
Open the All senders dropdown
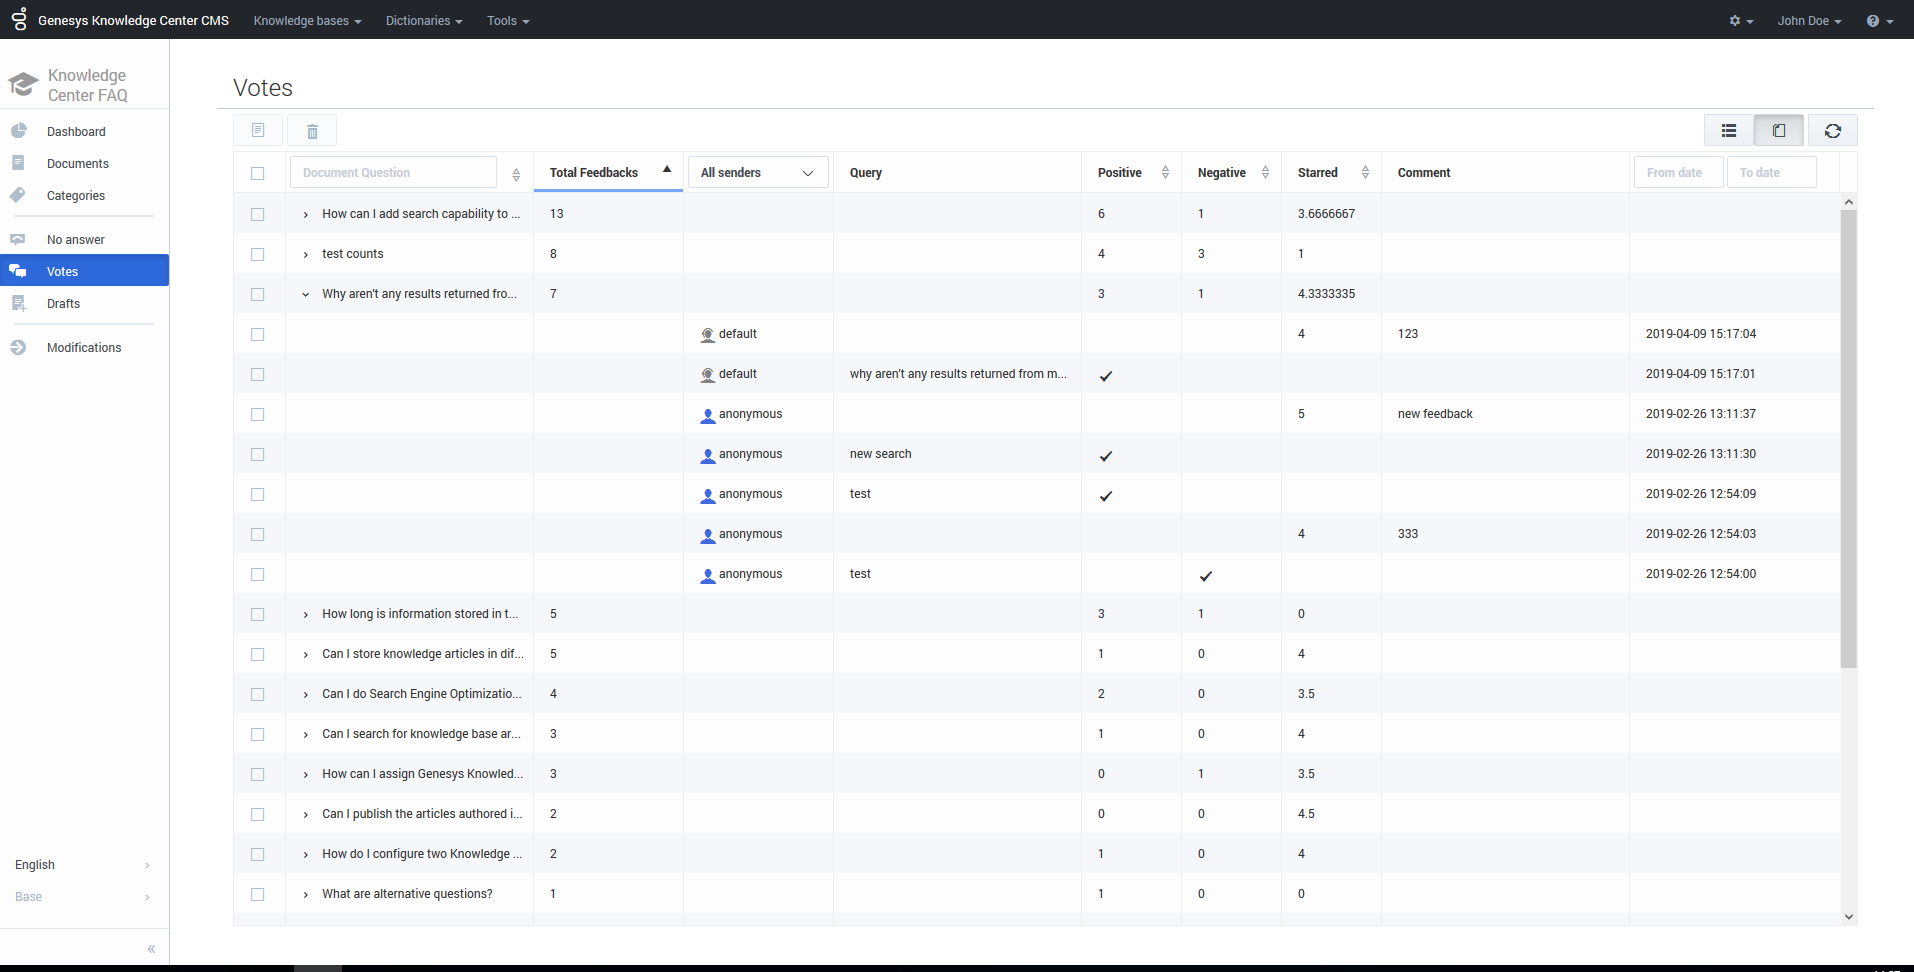tap(757, 173)
